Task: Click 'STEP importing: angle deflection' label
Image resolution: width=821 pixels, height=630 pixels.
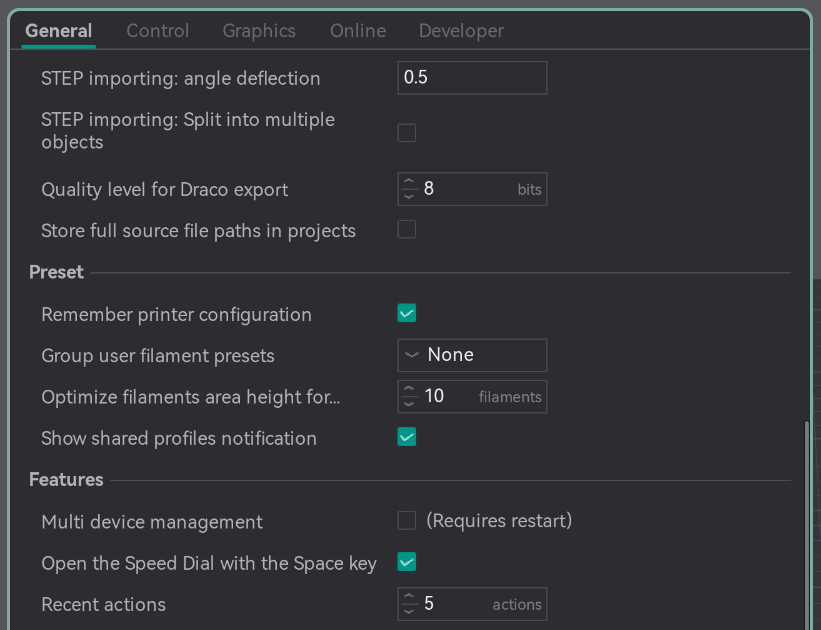Action: (x=181, y=79)
